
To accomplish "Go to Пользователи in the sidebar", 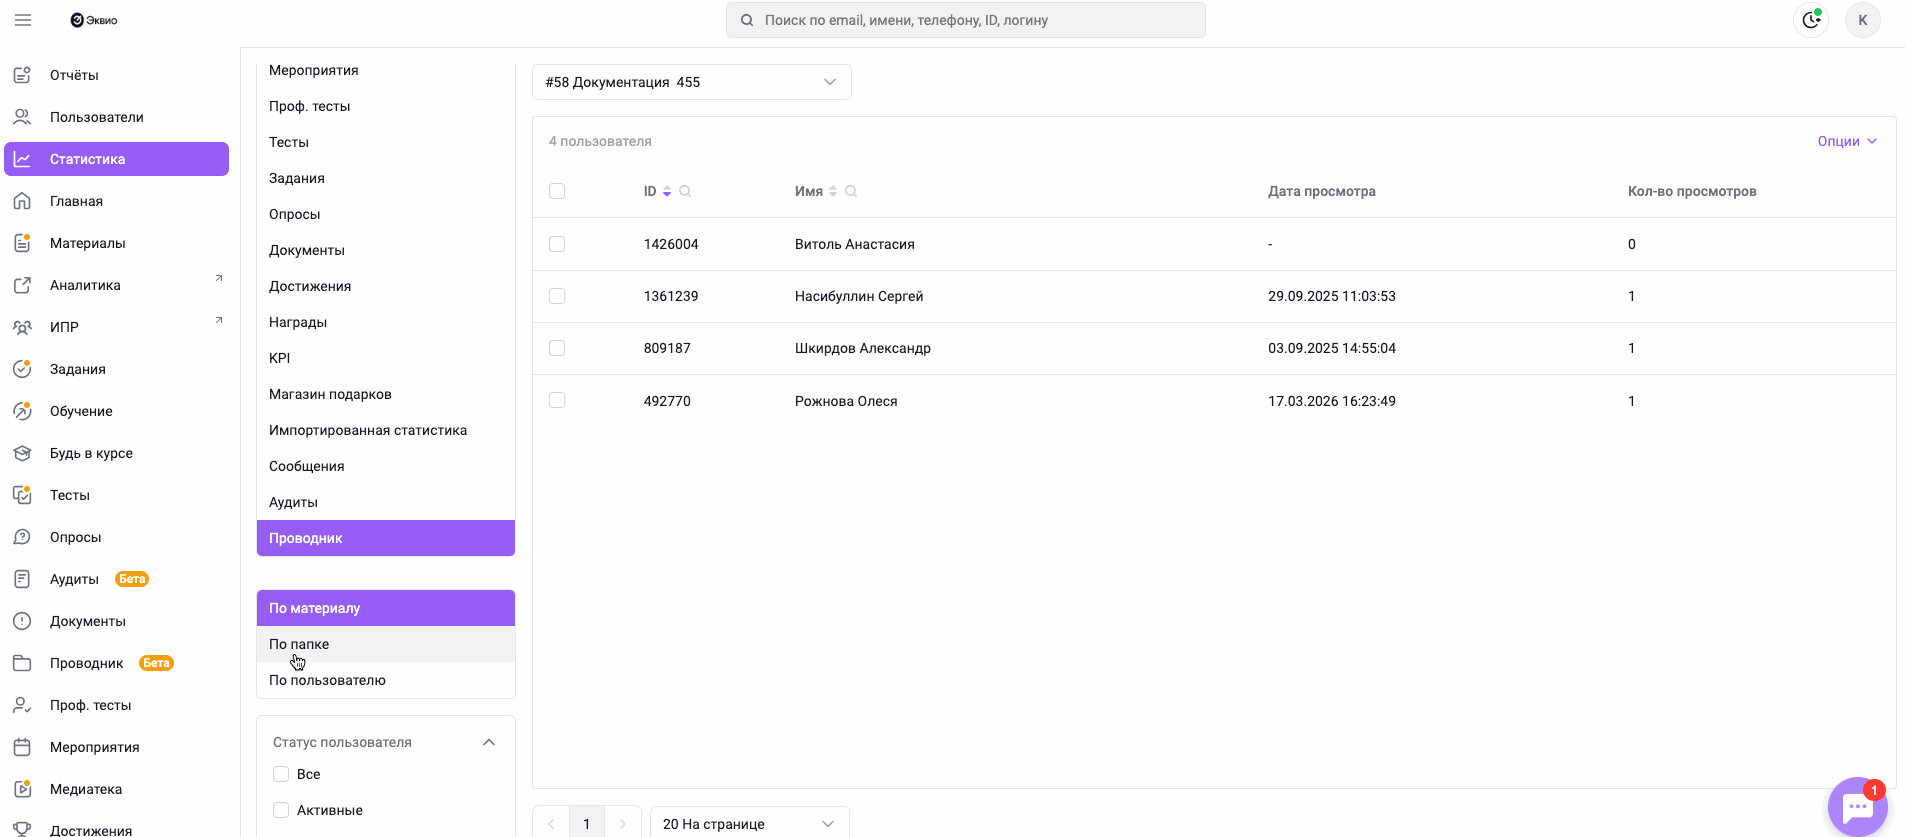I will click(96, 117).
